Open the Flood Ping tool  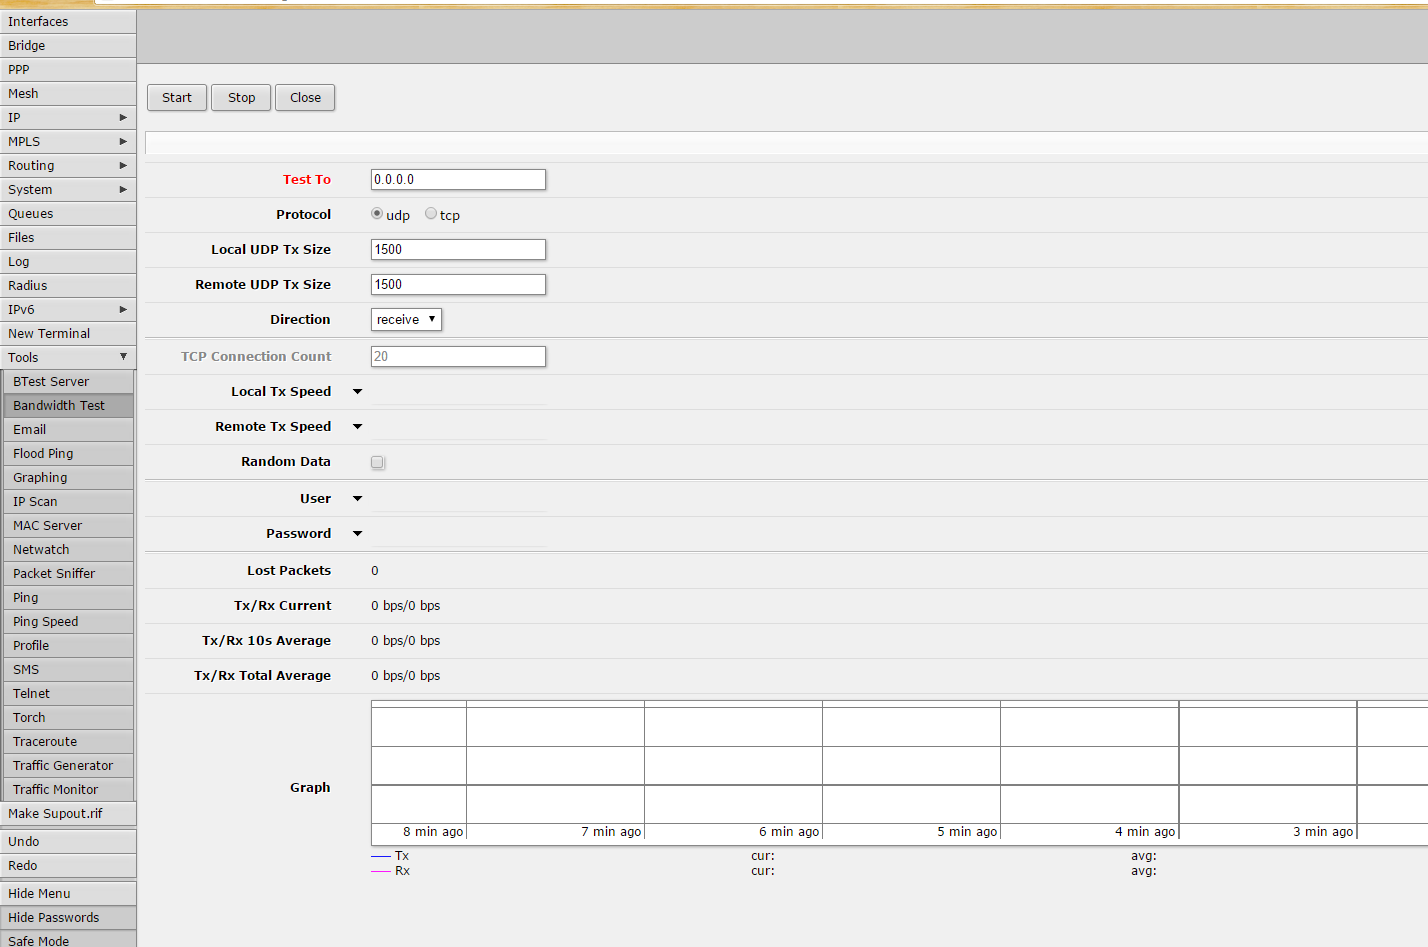coord(69,454)
